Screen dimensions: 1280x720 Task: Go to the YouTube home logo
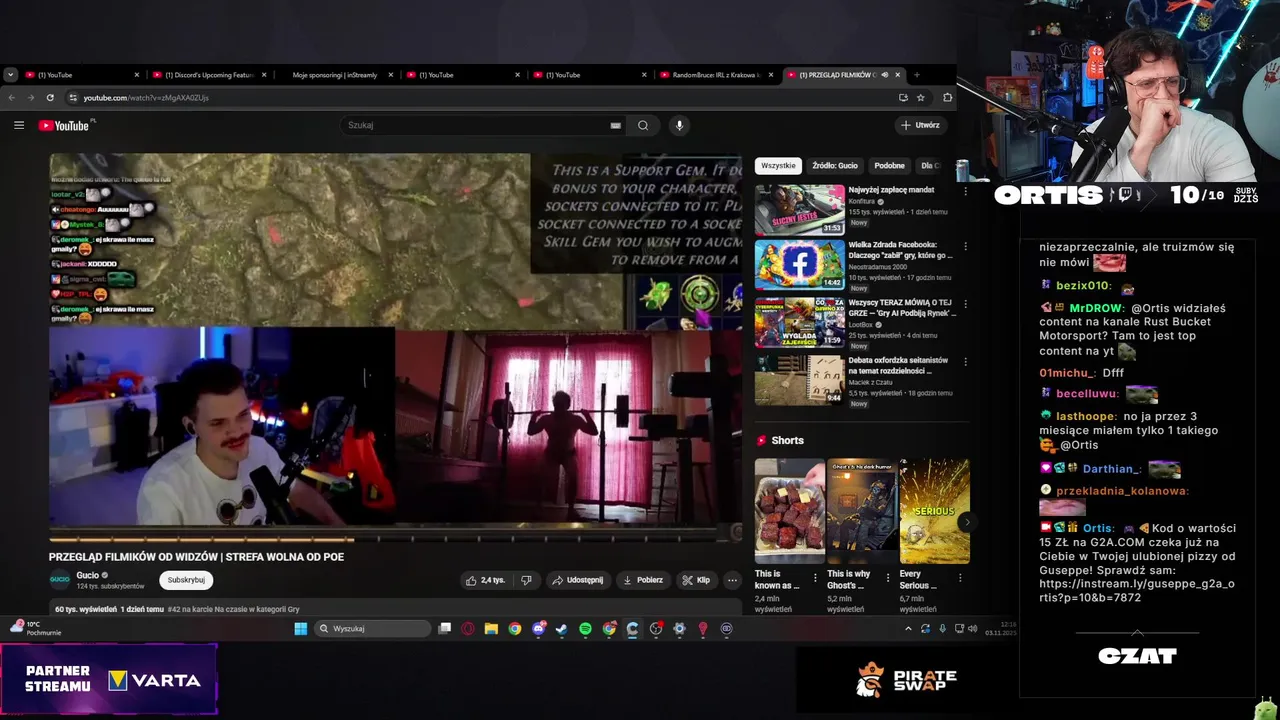pos(64,125)
